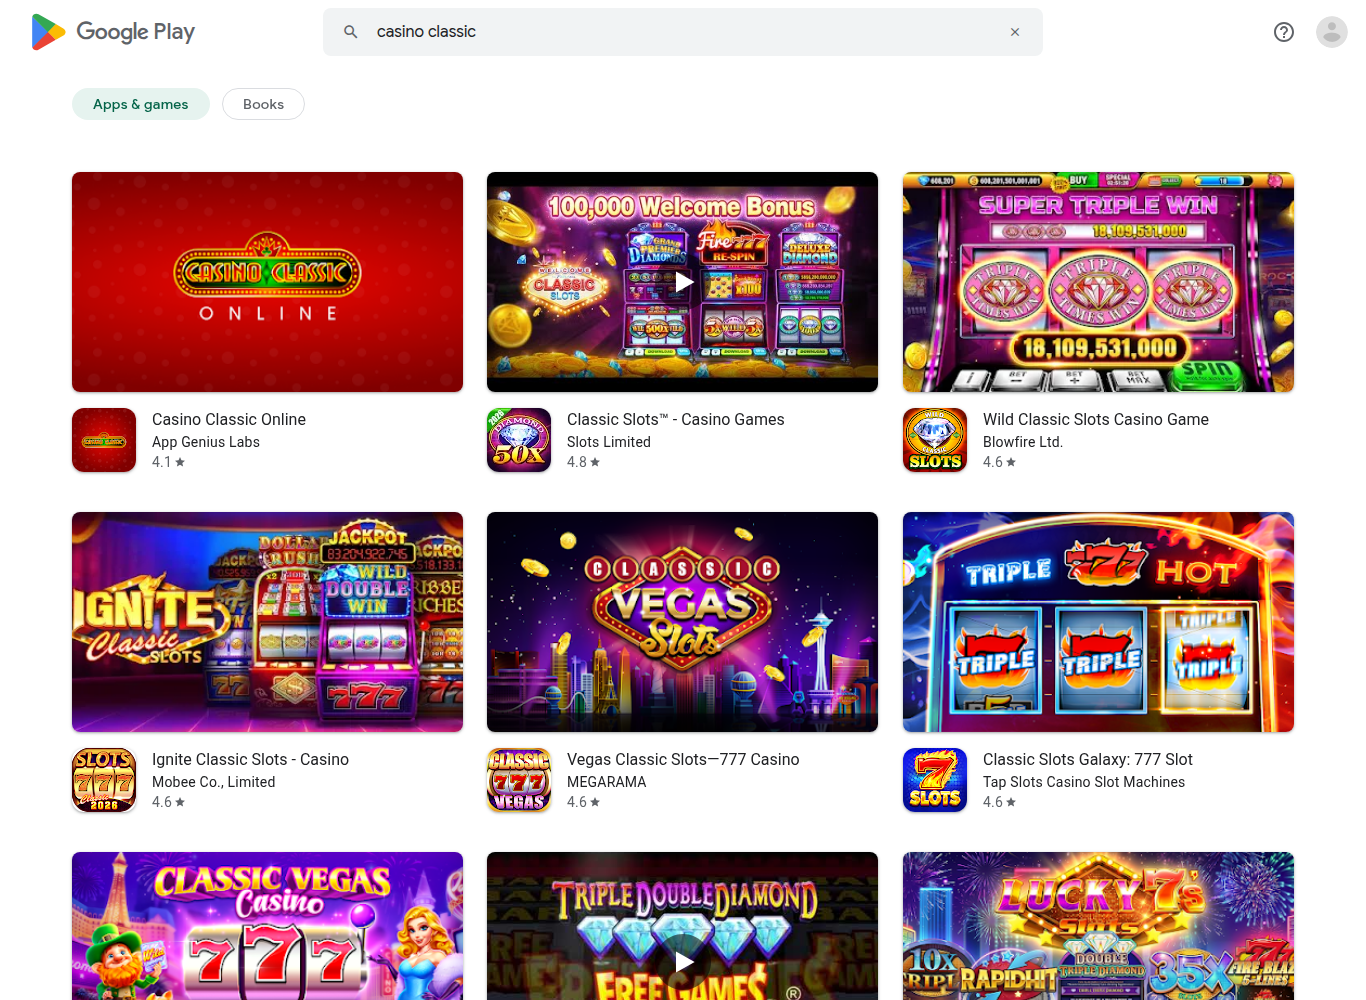1366x1000 pixels.
Task: Switch to the Books filter
Action: coord(263,104)
